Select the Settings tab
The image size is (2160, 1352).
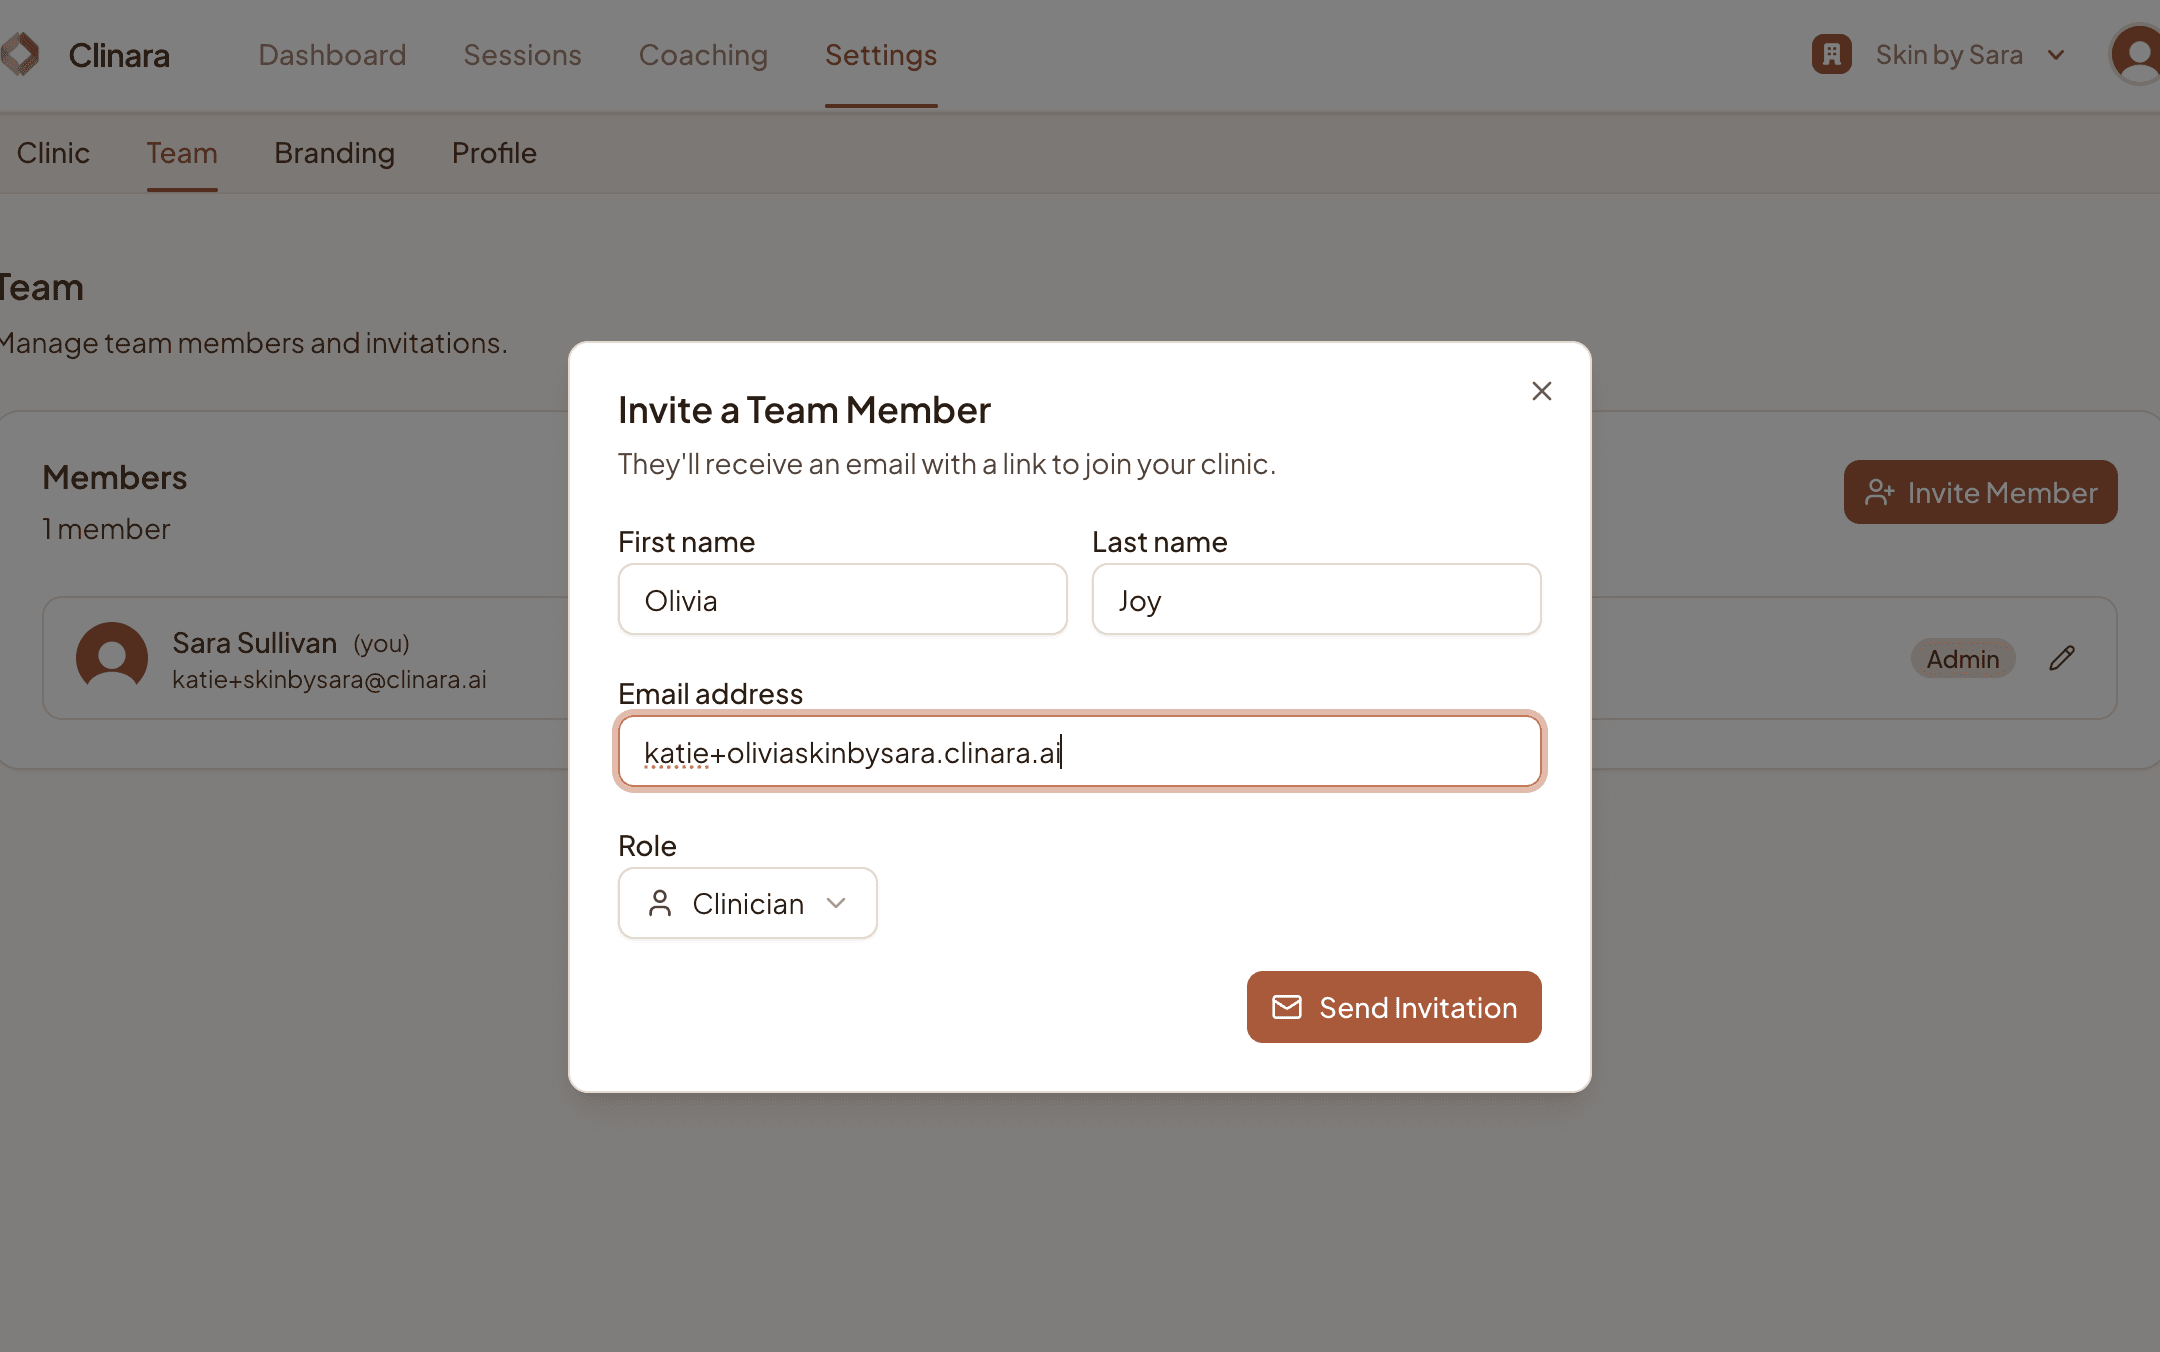click(x=881, y=55)
